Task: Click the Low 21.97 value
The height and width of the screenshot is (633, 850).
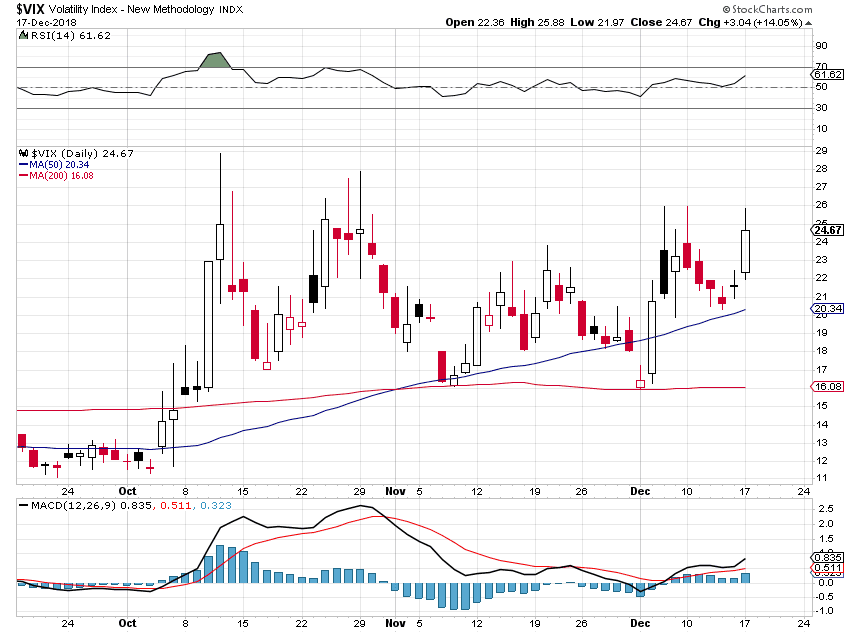Action: pyautogui.click(x=597, y=22)
